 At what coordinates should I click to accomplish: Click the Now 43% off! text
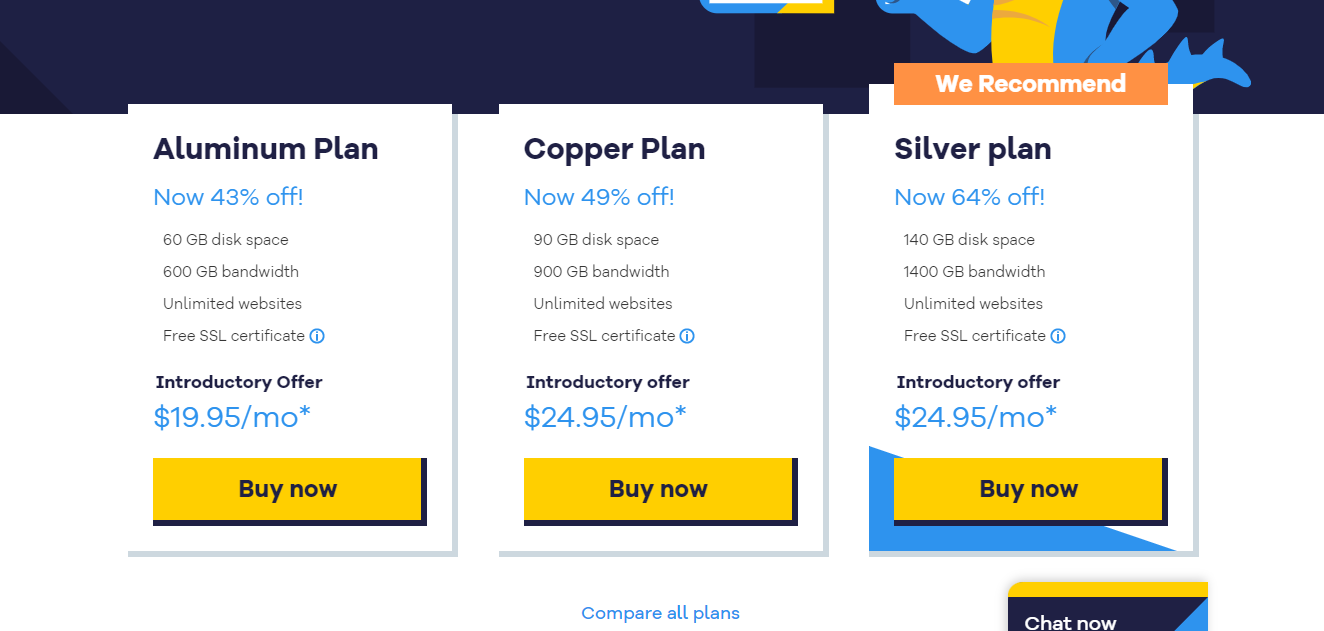(228, 197)
